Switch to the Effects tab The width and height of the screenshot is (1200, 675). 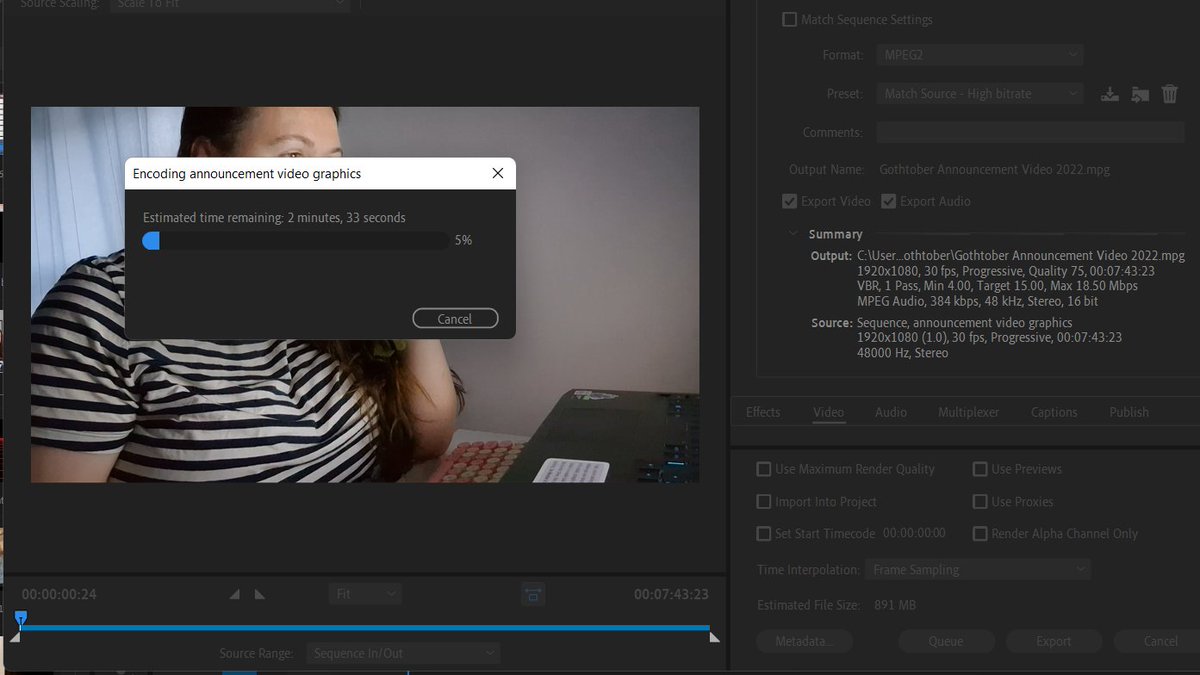tap(763, 412)
